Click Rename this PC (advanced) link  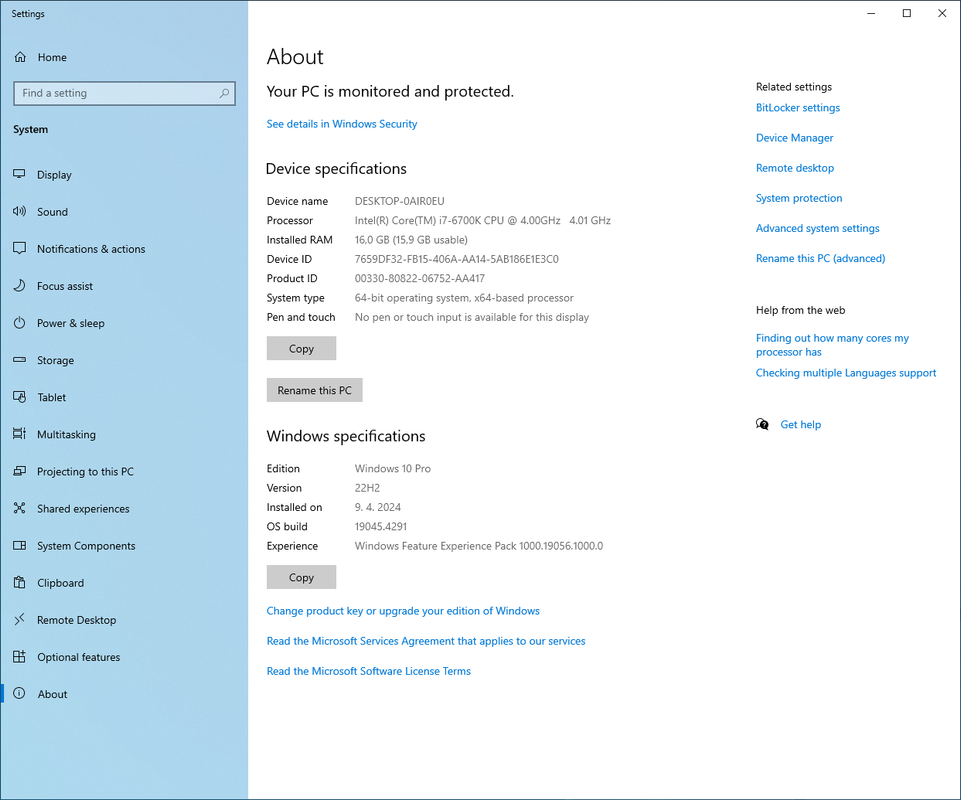pyautogui.click(x=820, y=258)
